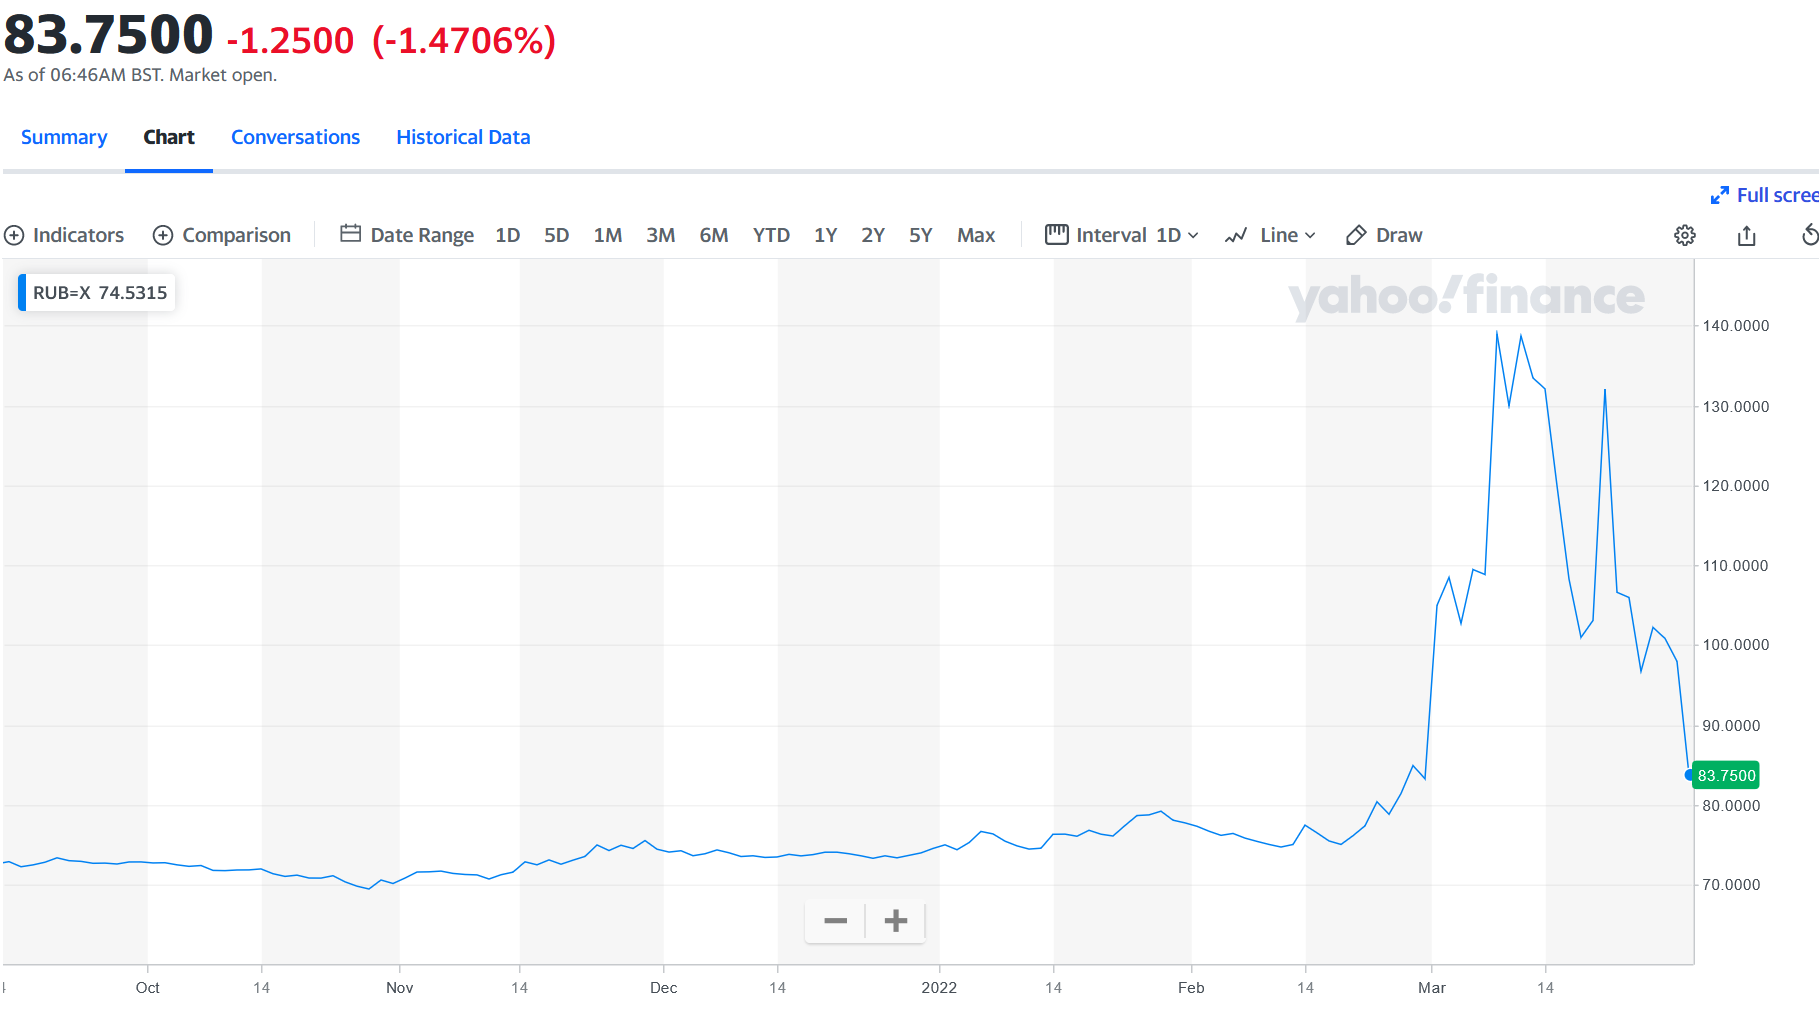Viewport: 1819px width, 1023px height.
Task: Open Indicators via the plus icon
Action: point(14,235)
